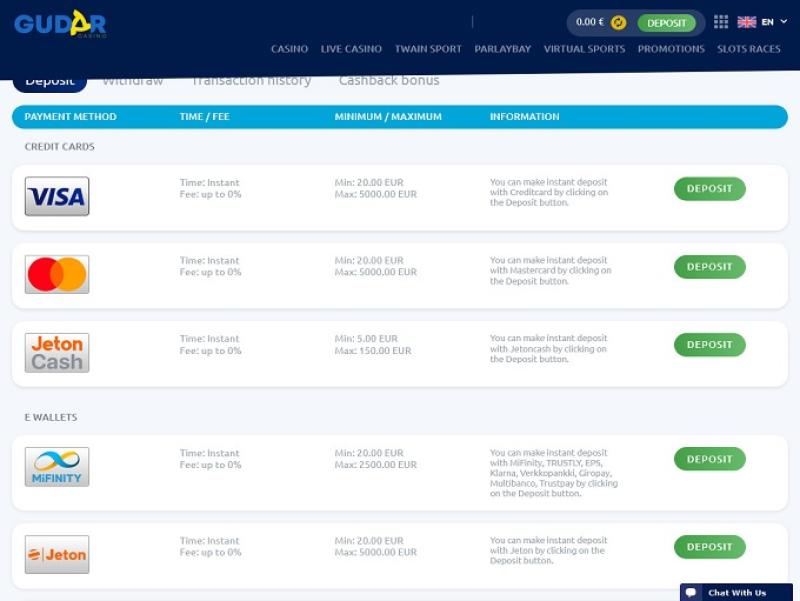Open the Chat With Us widget
Image resolution: width=800 pixels, height=601 pixels.
737,592
